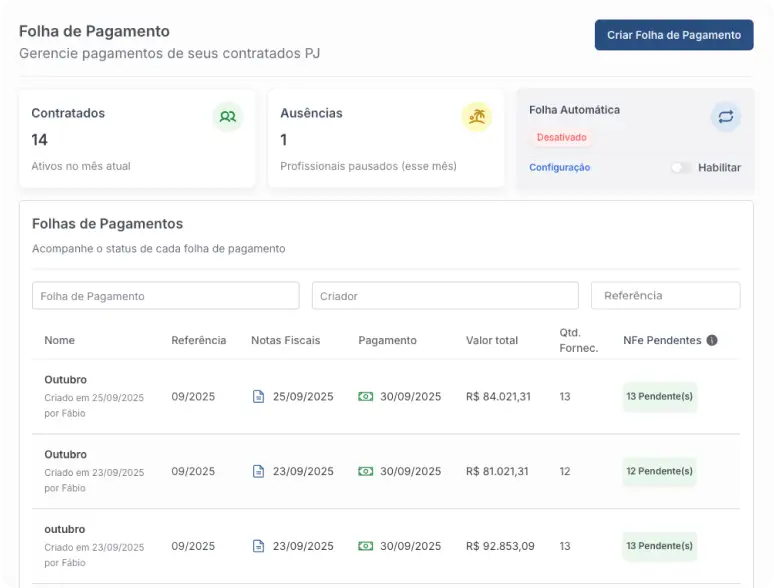This screenshot has height=588, width=774.
Task: Click the Valor total column header
Action: 492,341
